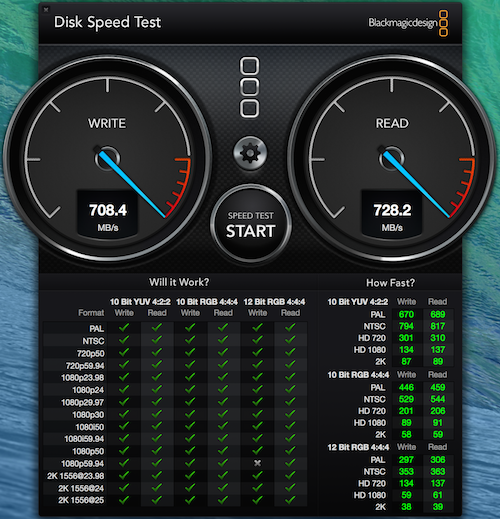The image size is (500, 519).
Task: Click the 1080p23.98 format row label
Action: (x=83, y=378)
